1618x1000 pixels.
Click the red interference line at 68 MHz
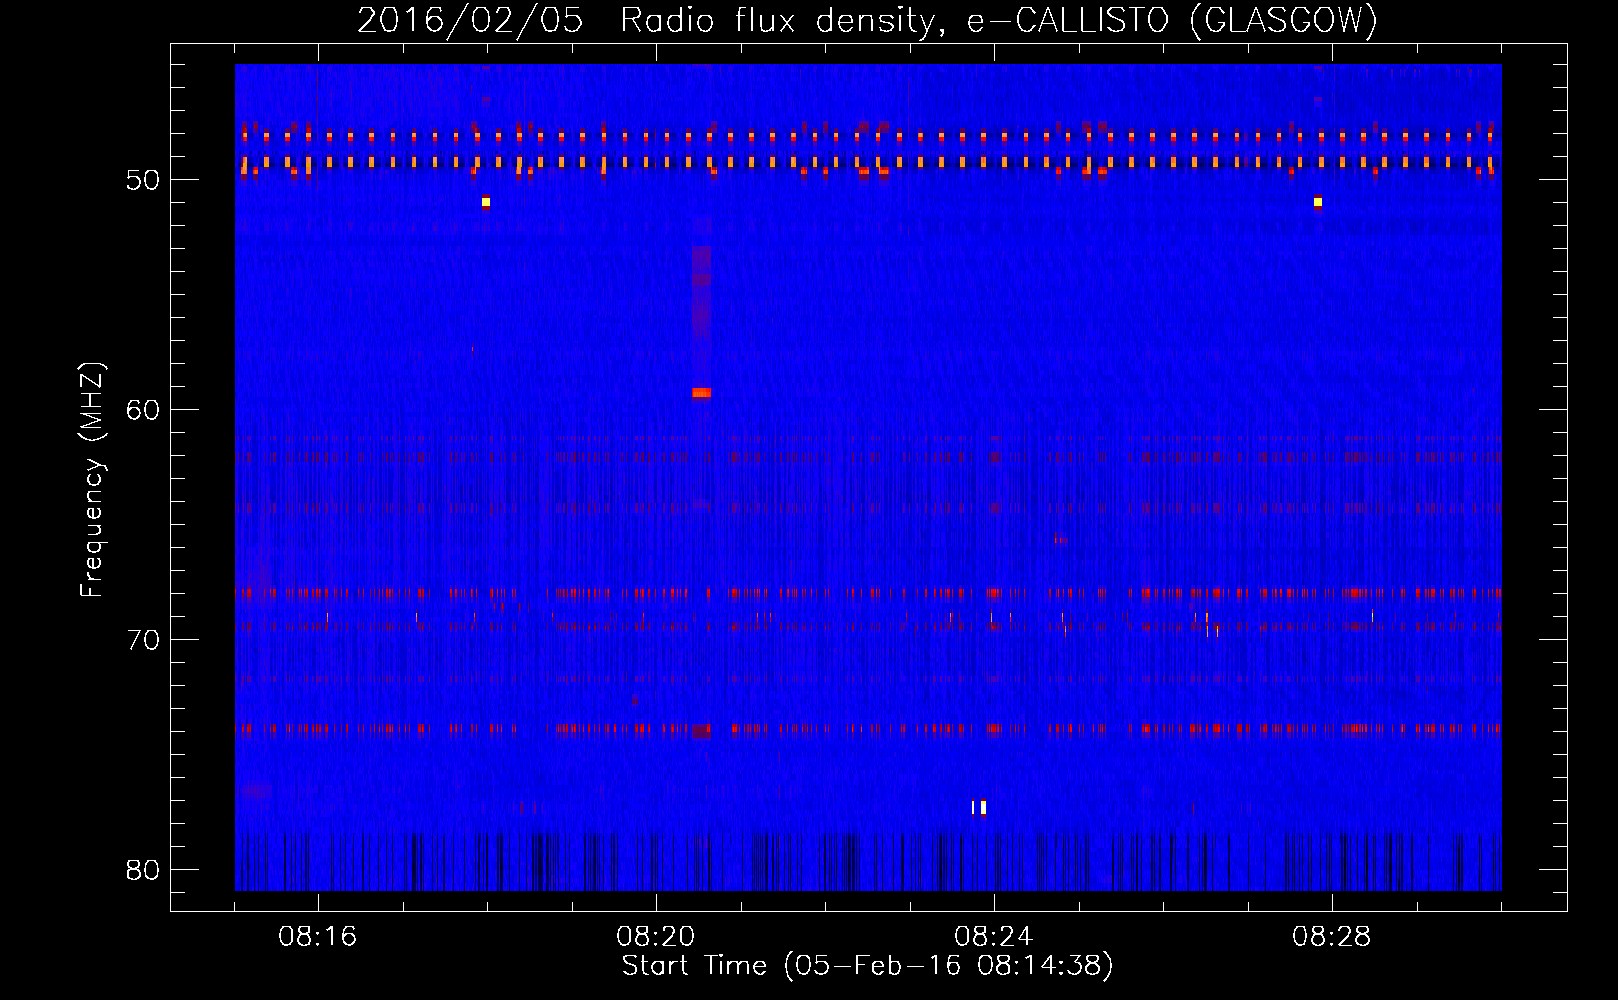[x=868, y=593]
